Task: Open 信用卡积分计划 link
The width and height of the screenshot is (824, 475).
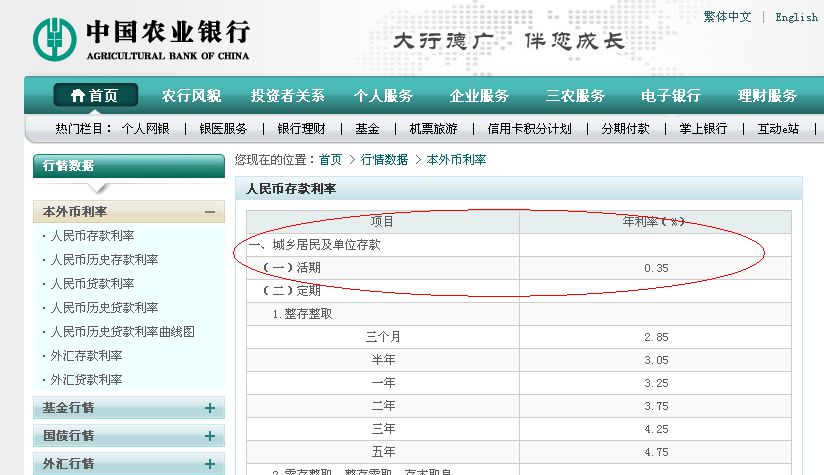Action: [x=530, y=129]
